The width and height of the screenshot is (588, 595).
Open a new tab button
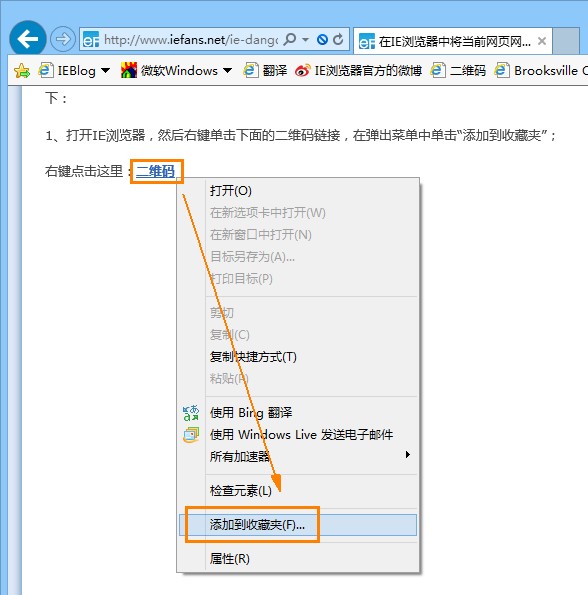point(566,41)
